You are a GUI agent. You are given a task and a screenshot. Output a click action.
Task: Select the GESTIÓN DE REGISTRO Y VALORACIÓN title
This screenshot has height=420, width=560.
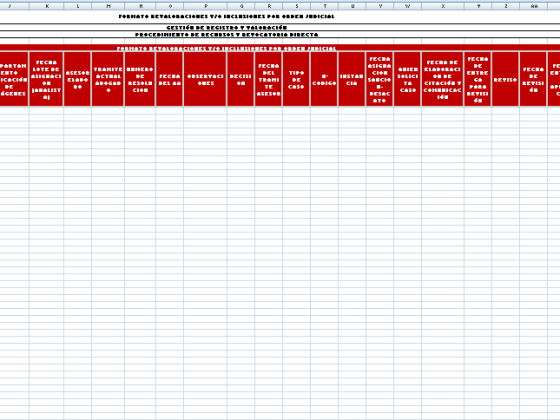(227, 28)
